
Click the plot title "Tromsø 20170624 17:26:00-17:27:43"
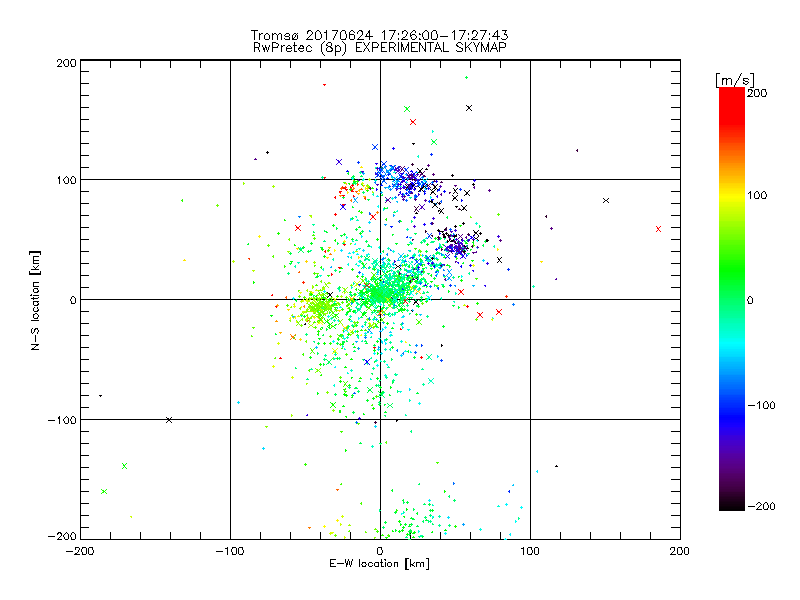379,35
